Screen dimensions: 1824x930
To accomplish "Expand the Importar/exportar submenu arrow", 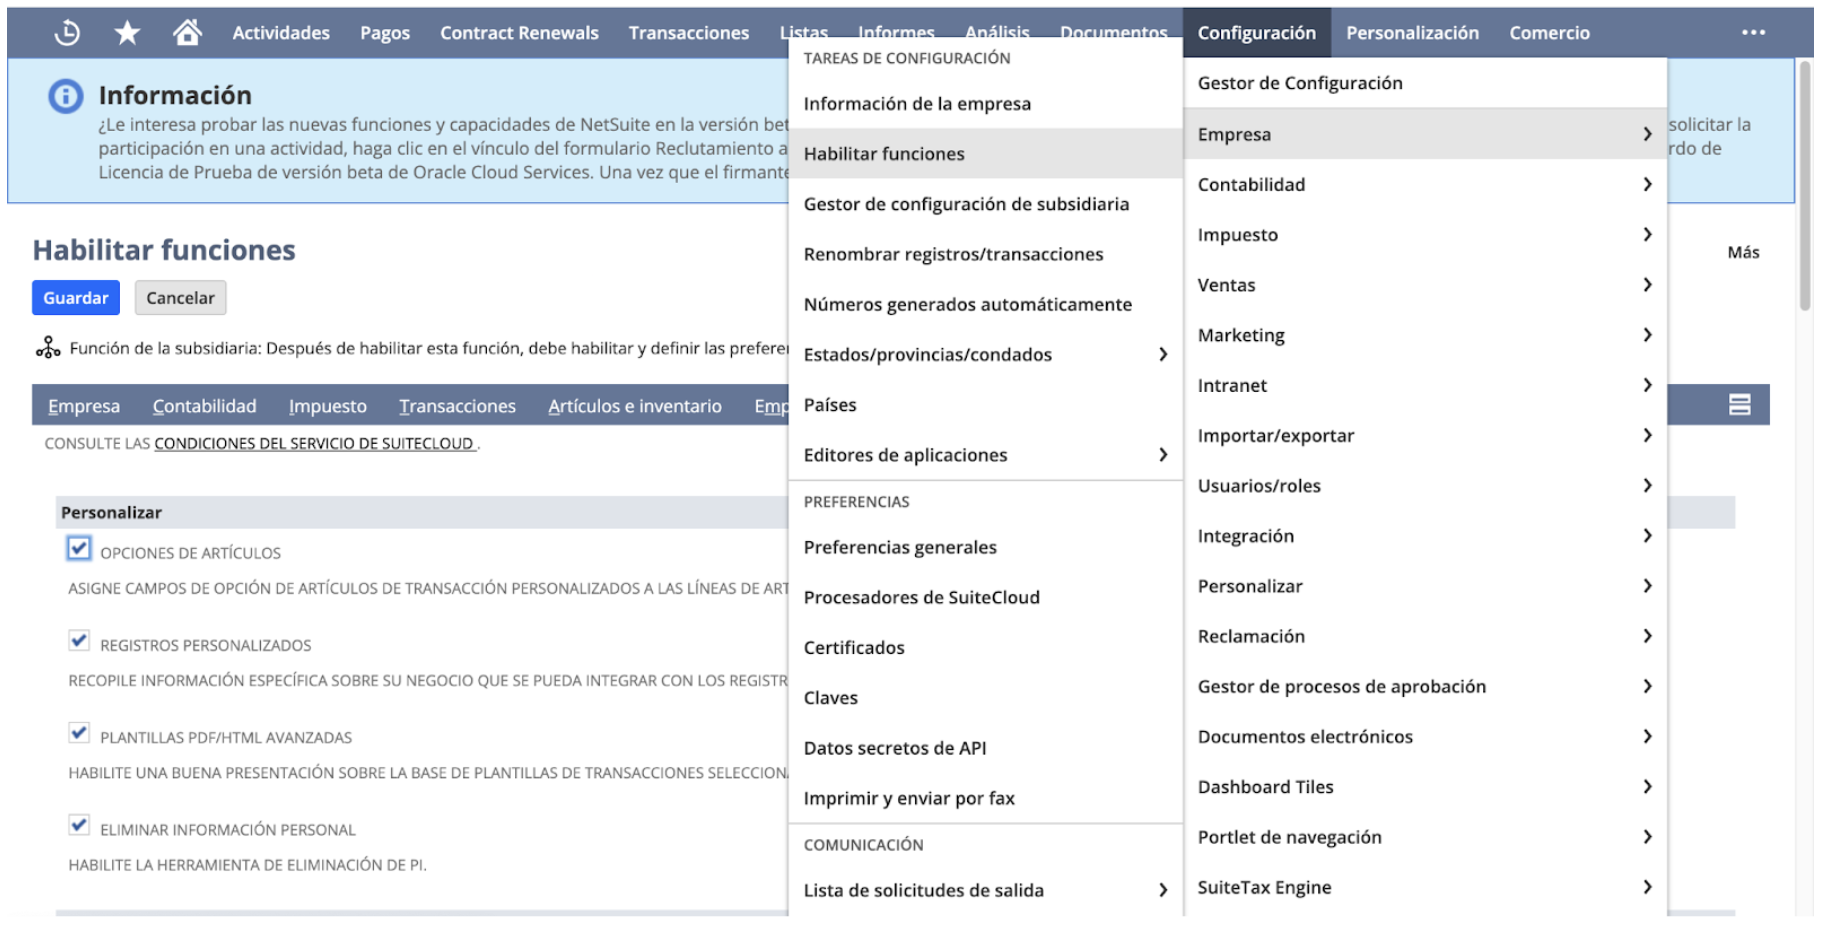I will (x=1647, y=435).
